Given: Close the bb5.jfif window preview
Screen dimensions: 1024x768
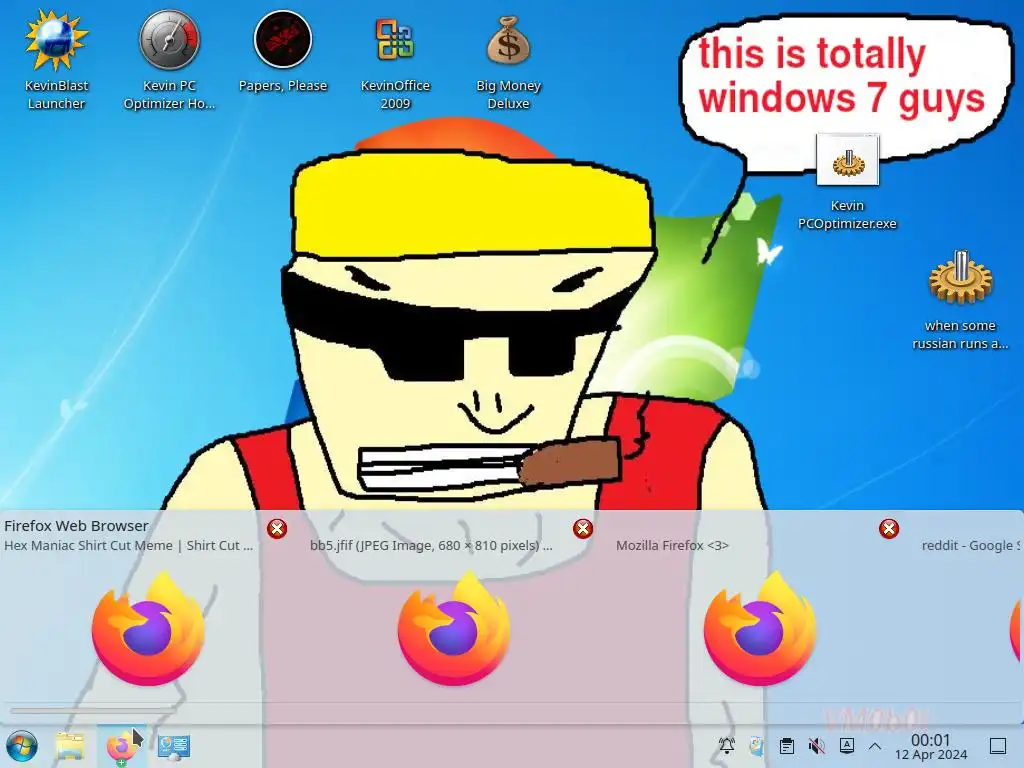Looking at the screenshot, I should pos(583,528).
